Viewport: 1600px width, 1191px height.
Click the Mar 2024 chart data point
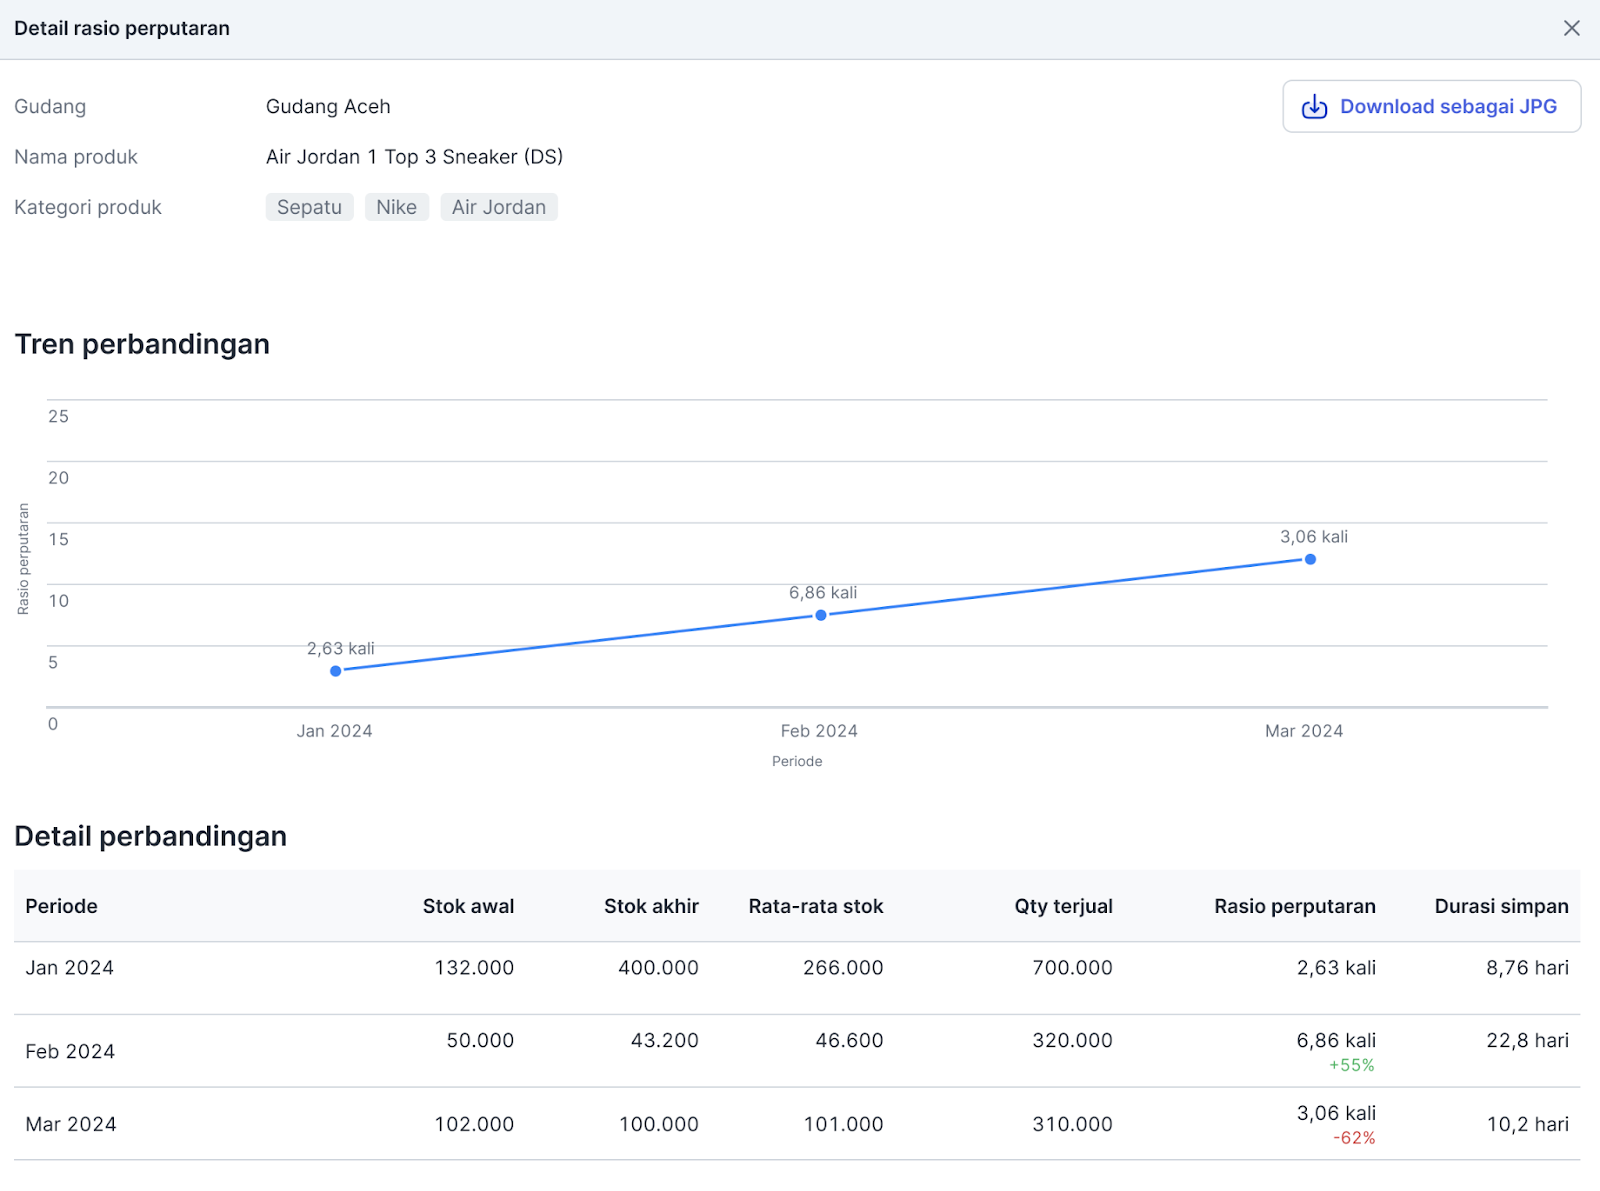coord(1310,559)
